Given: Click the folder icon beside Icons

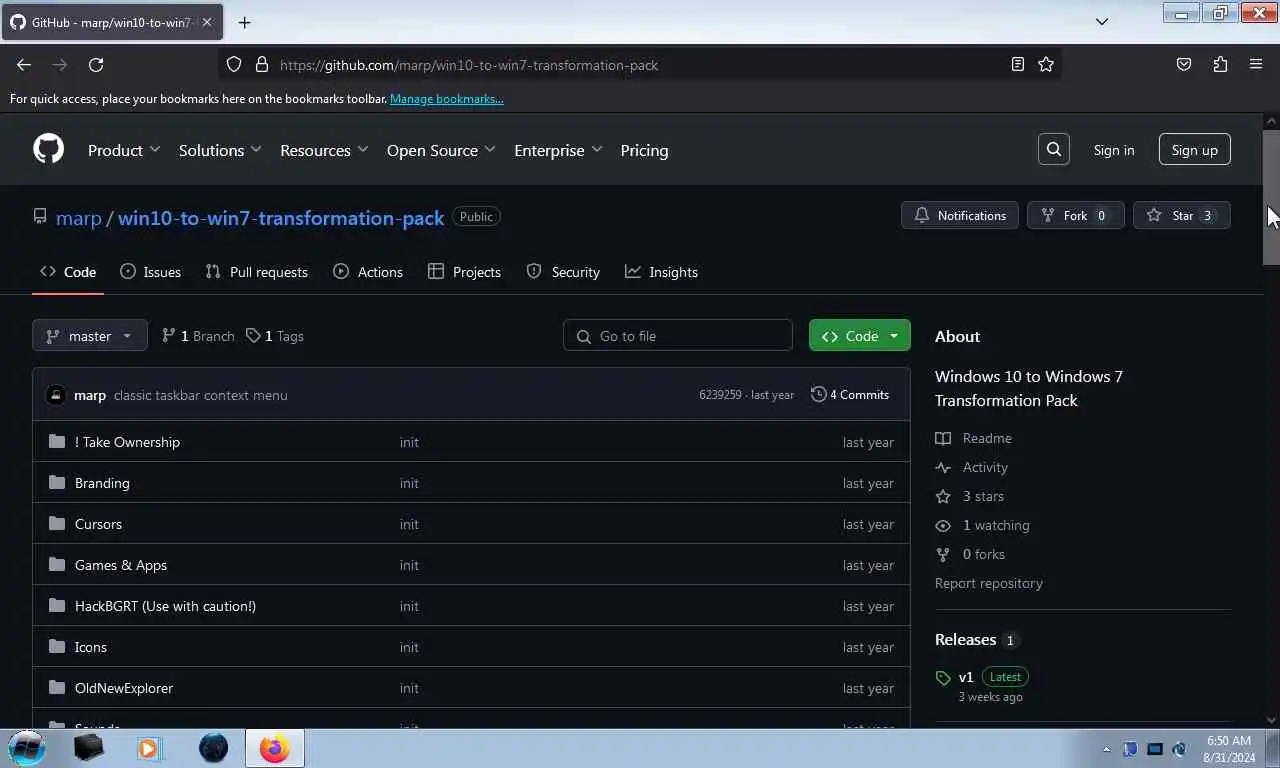Looking at the screenshot, I should (x=57, y=647).
